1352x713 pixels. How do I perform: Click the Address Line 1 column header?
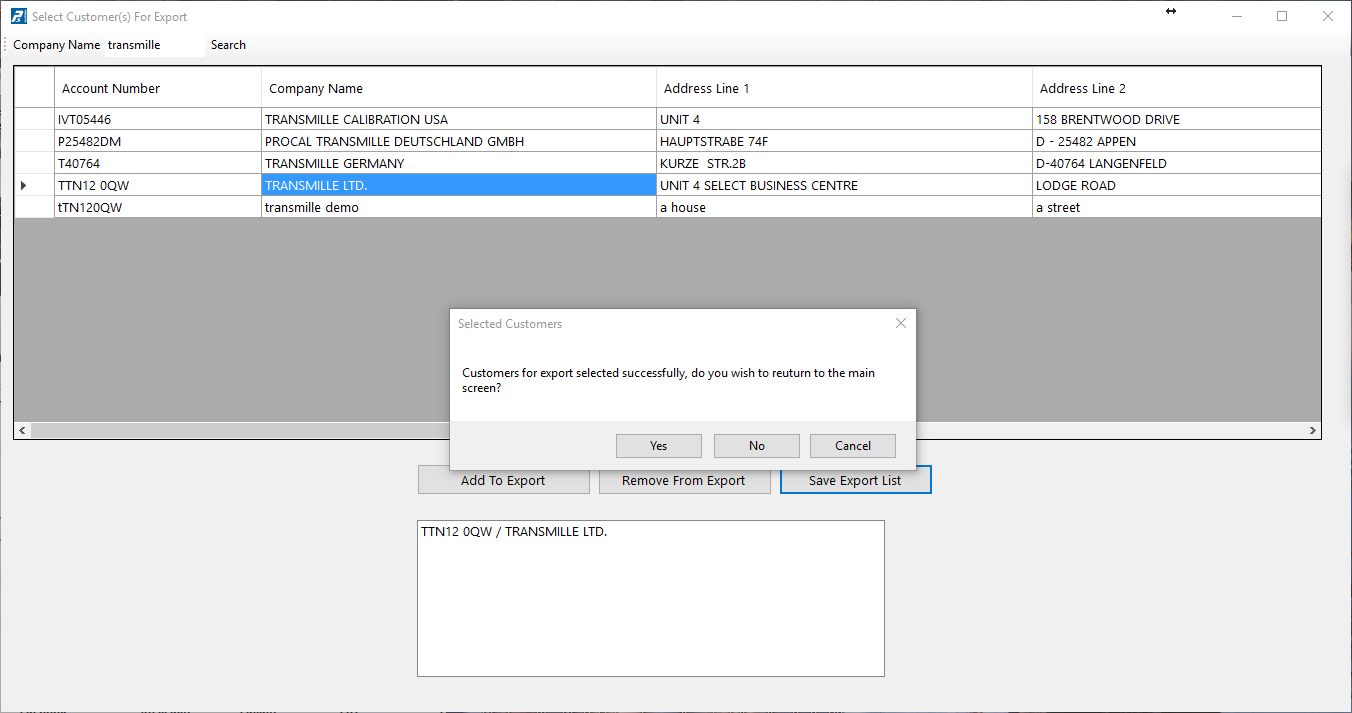[844, 88]
